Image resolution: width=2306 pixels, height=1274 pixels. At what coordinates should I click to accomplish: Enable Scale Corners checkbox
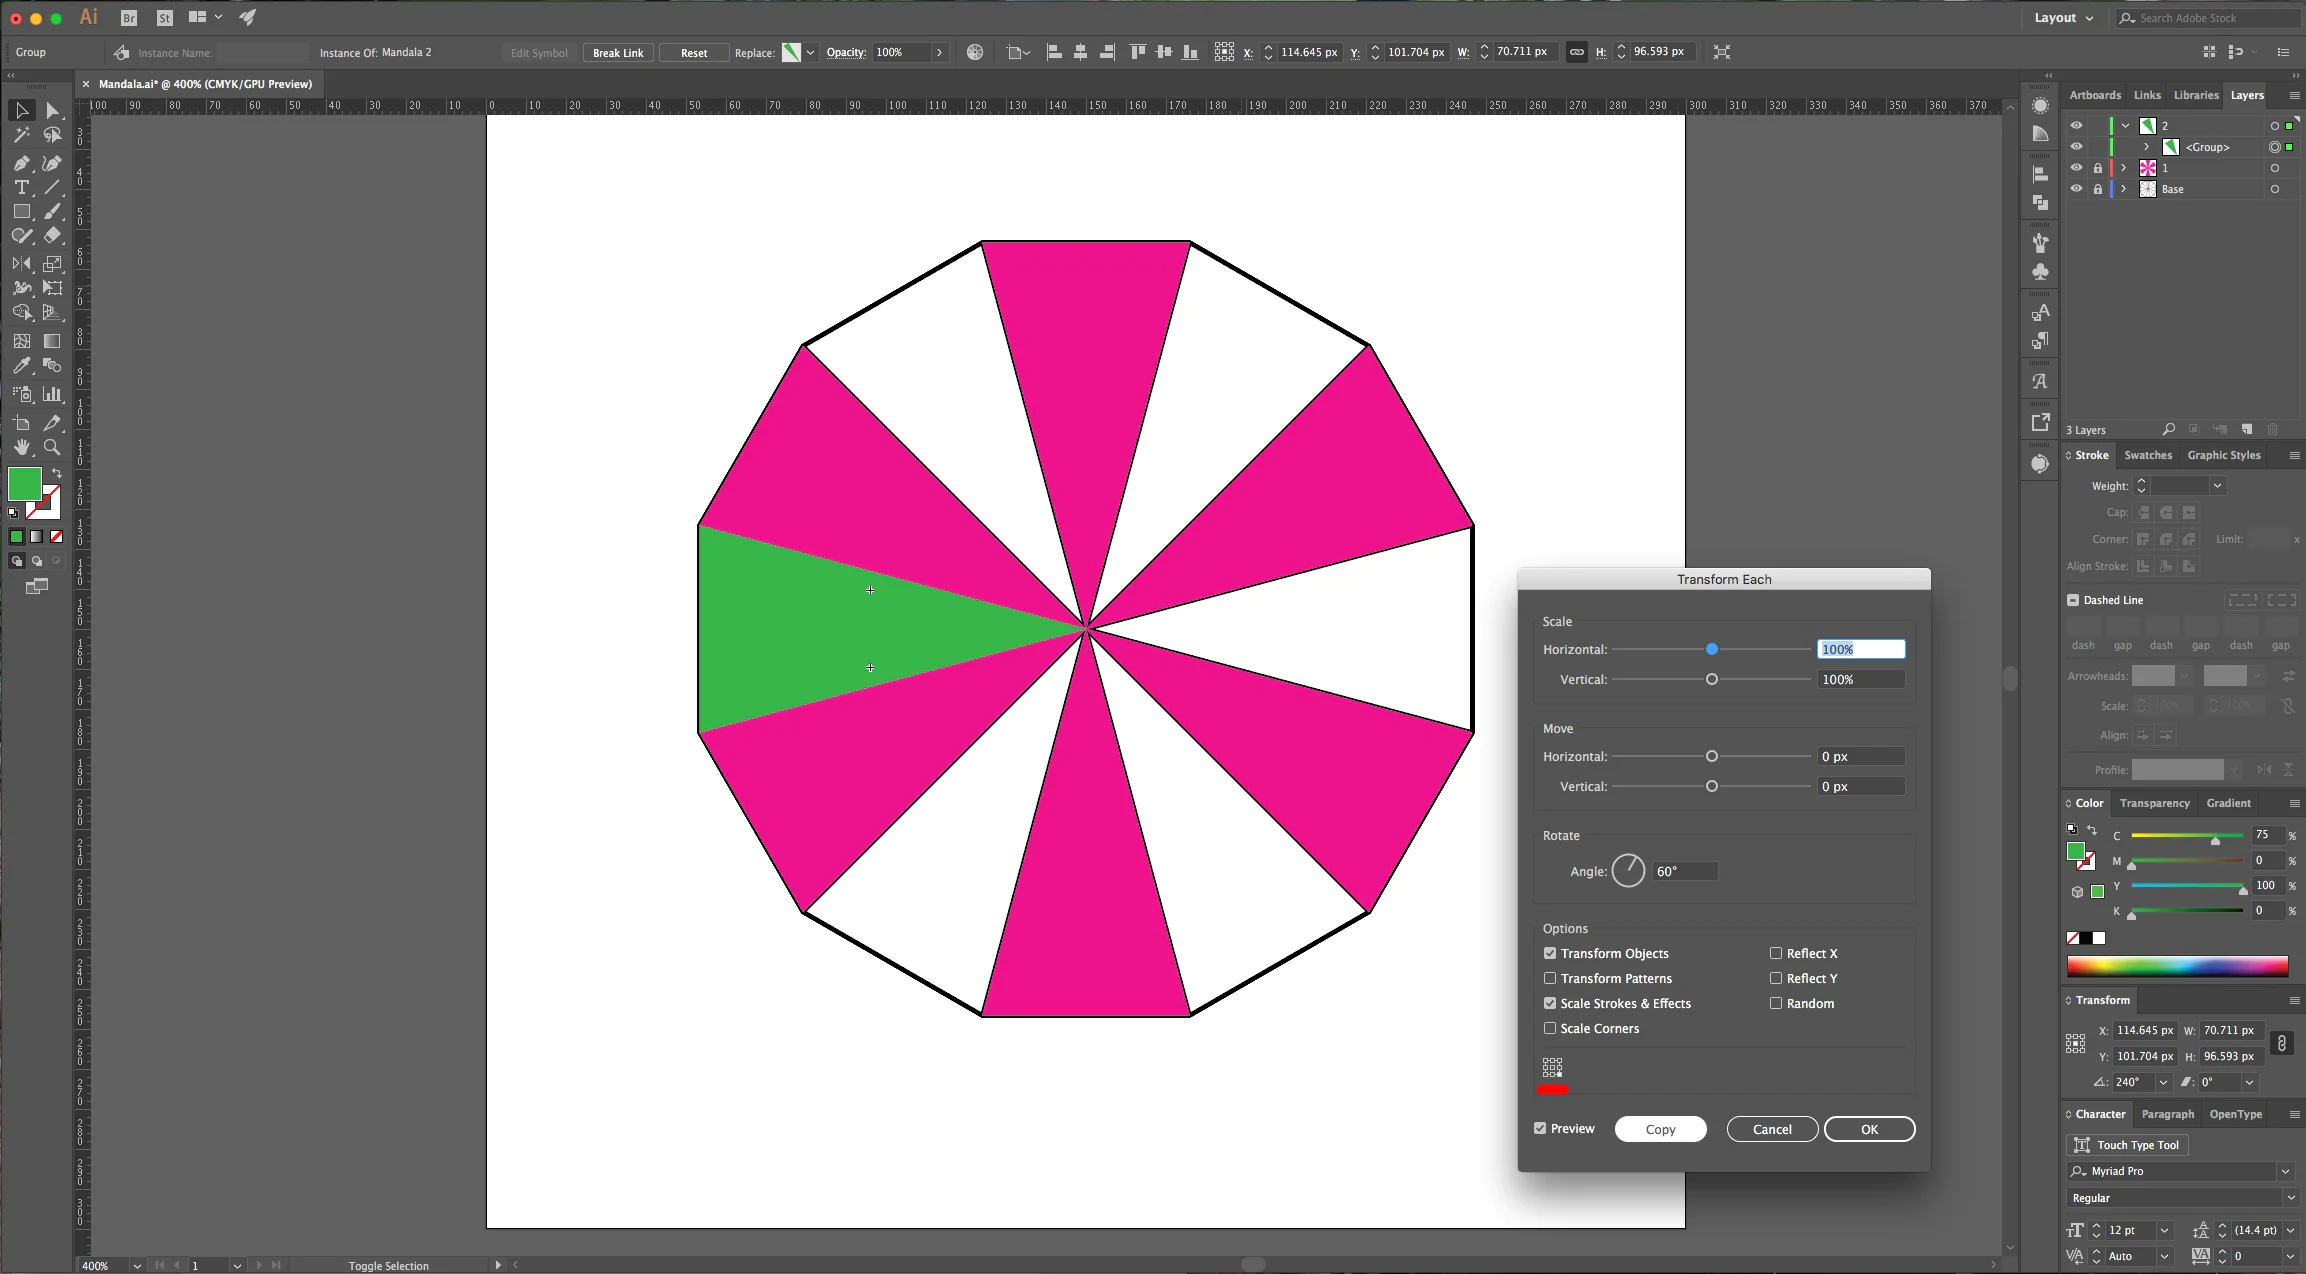(1550, 1028)
